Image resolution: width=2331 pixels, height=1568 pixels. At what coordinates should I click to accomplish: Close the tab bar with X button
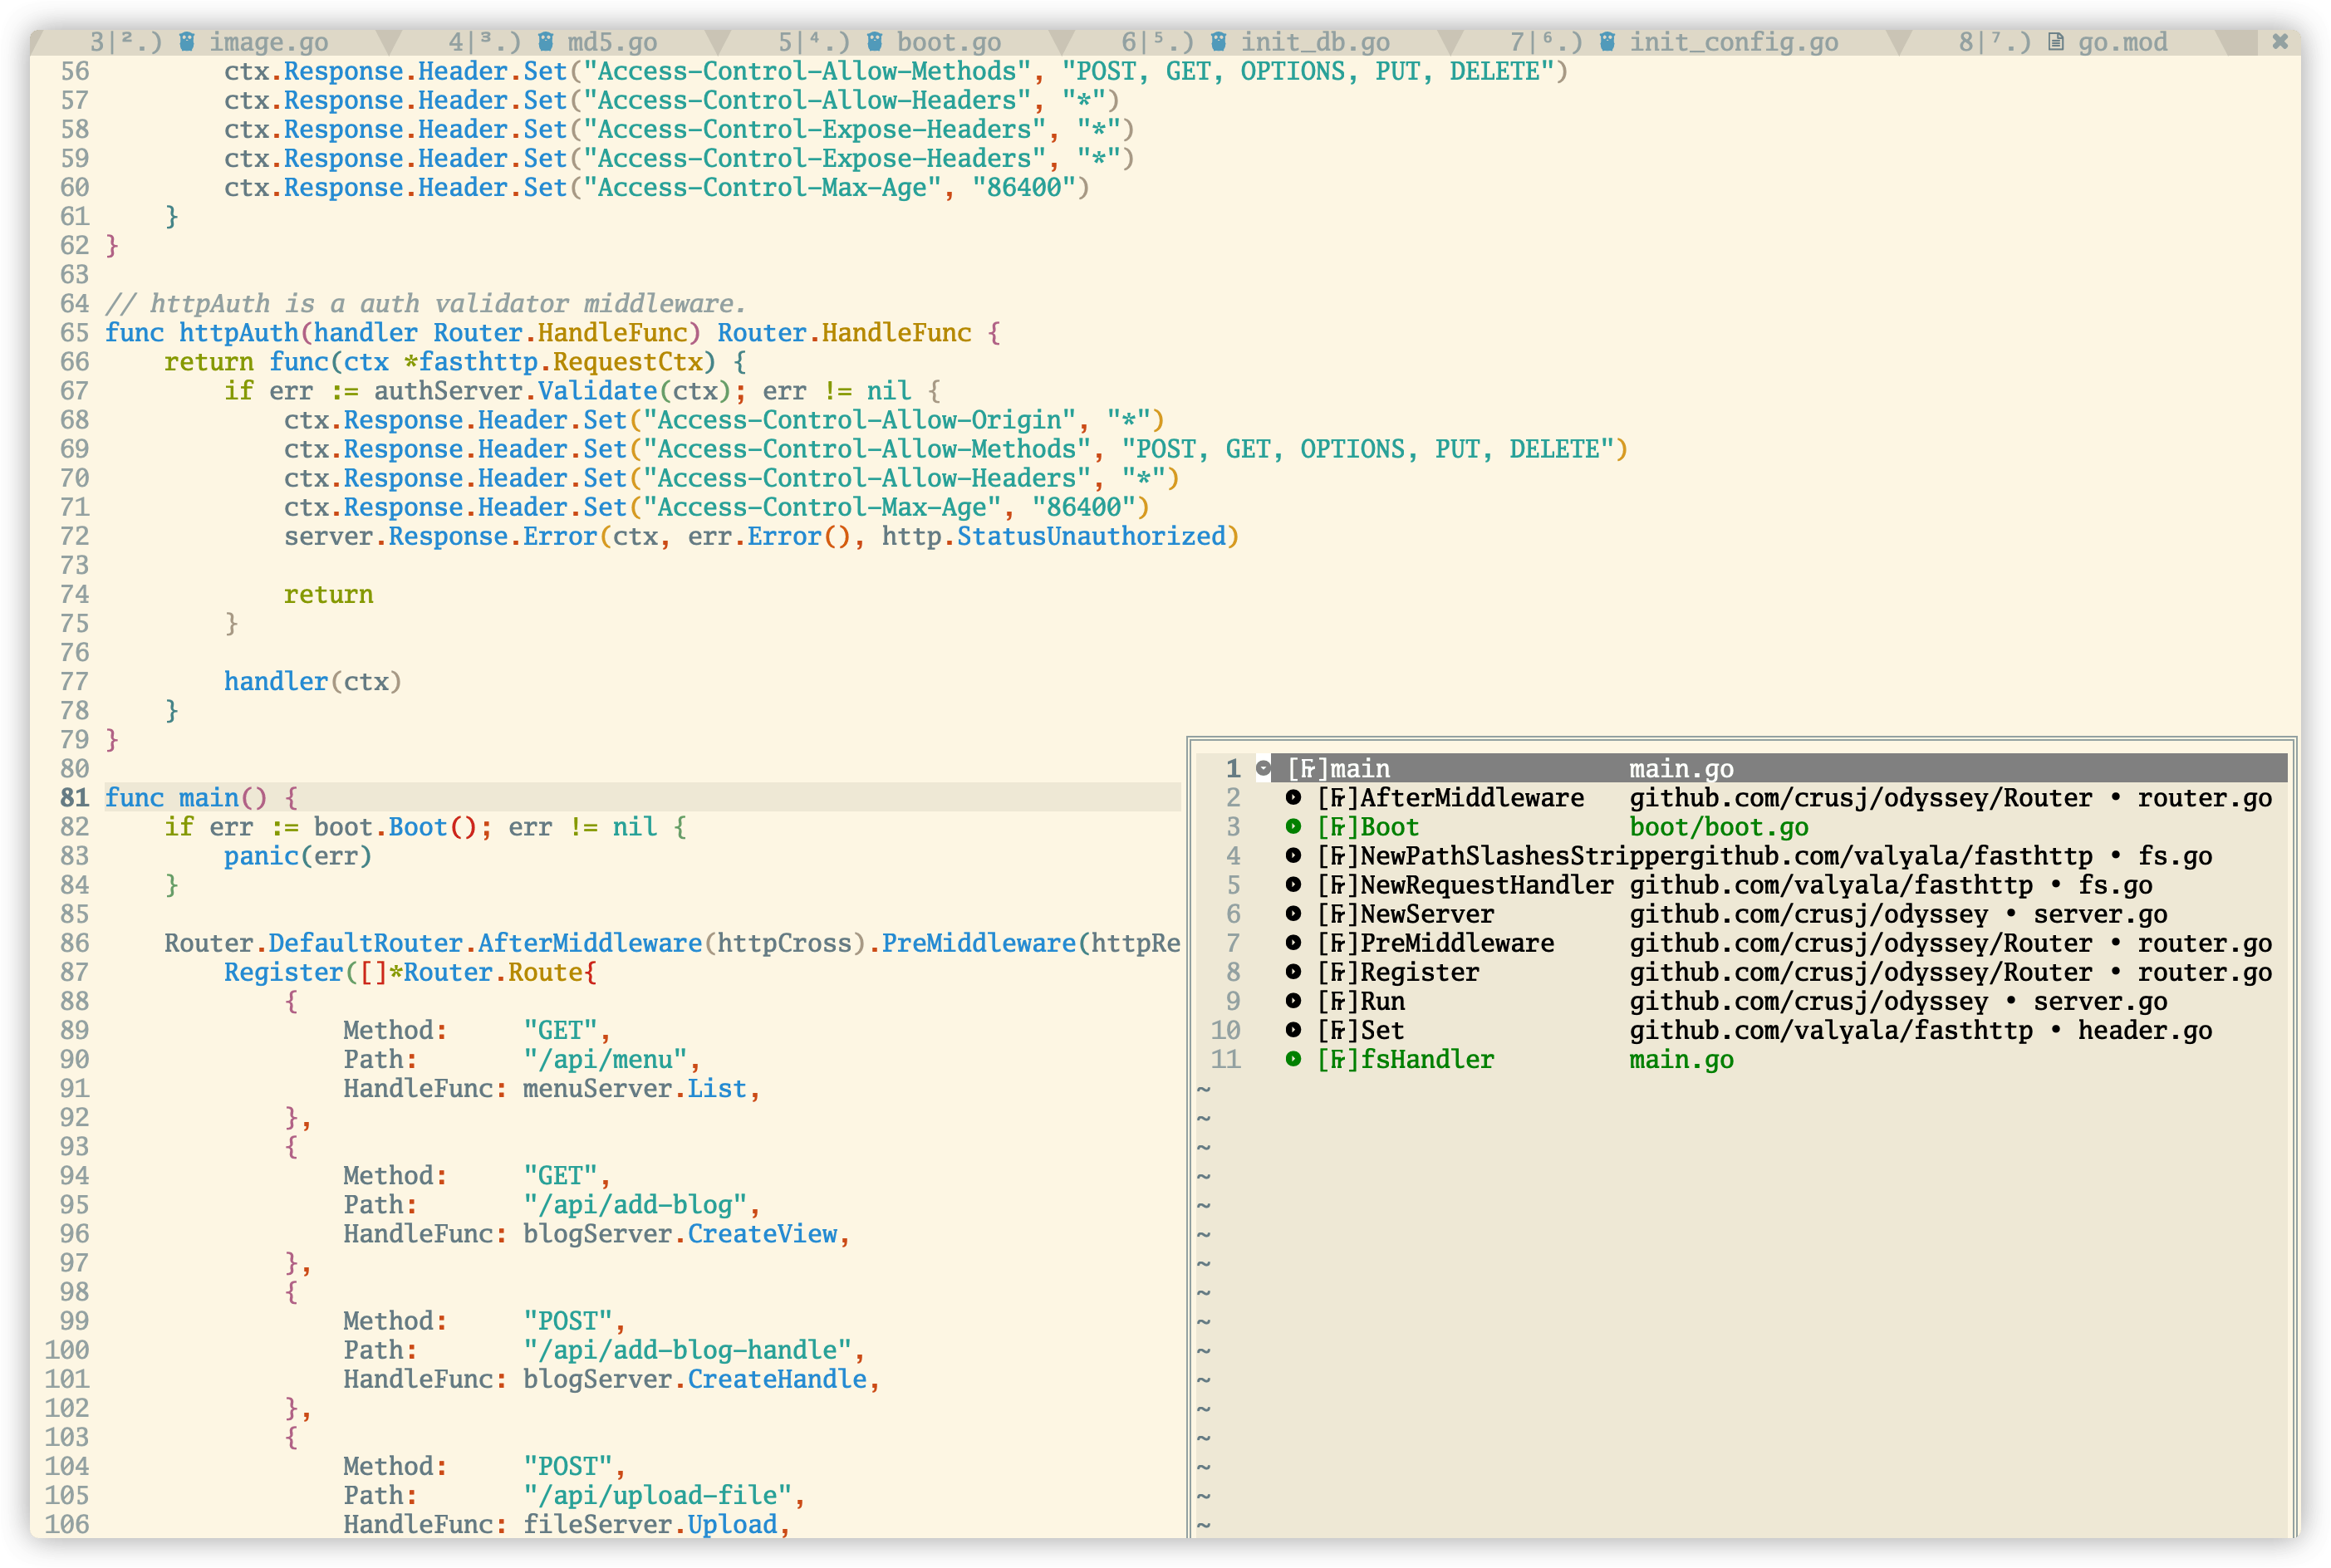click(2280, 42)
